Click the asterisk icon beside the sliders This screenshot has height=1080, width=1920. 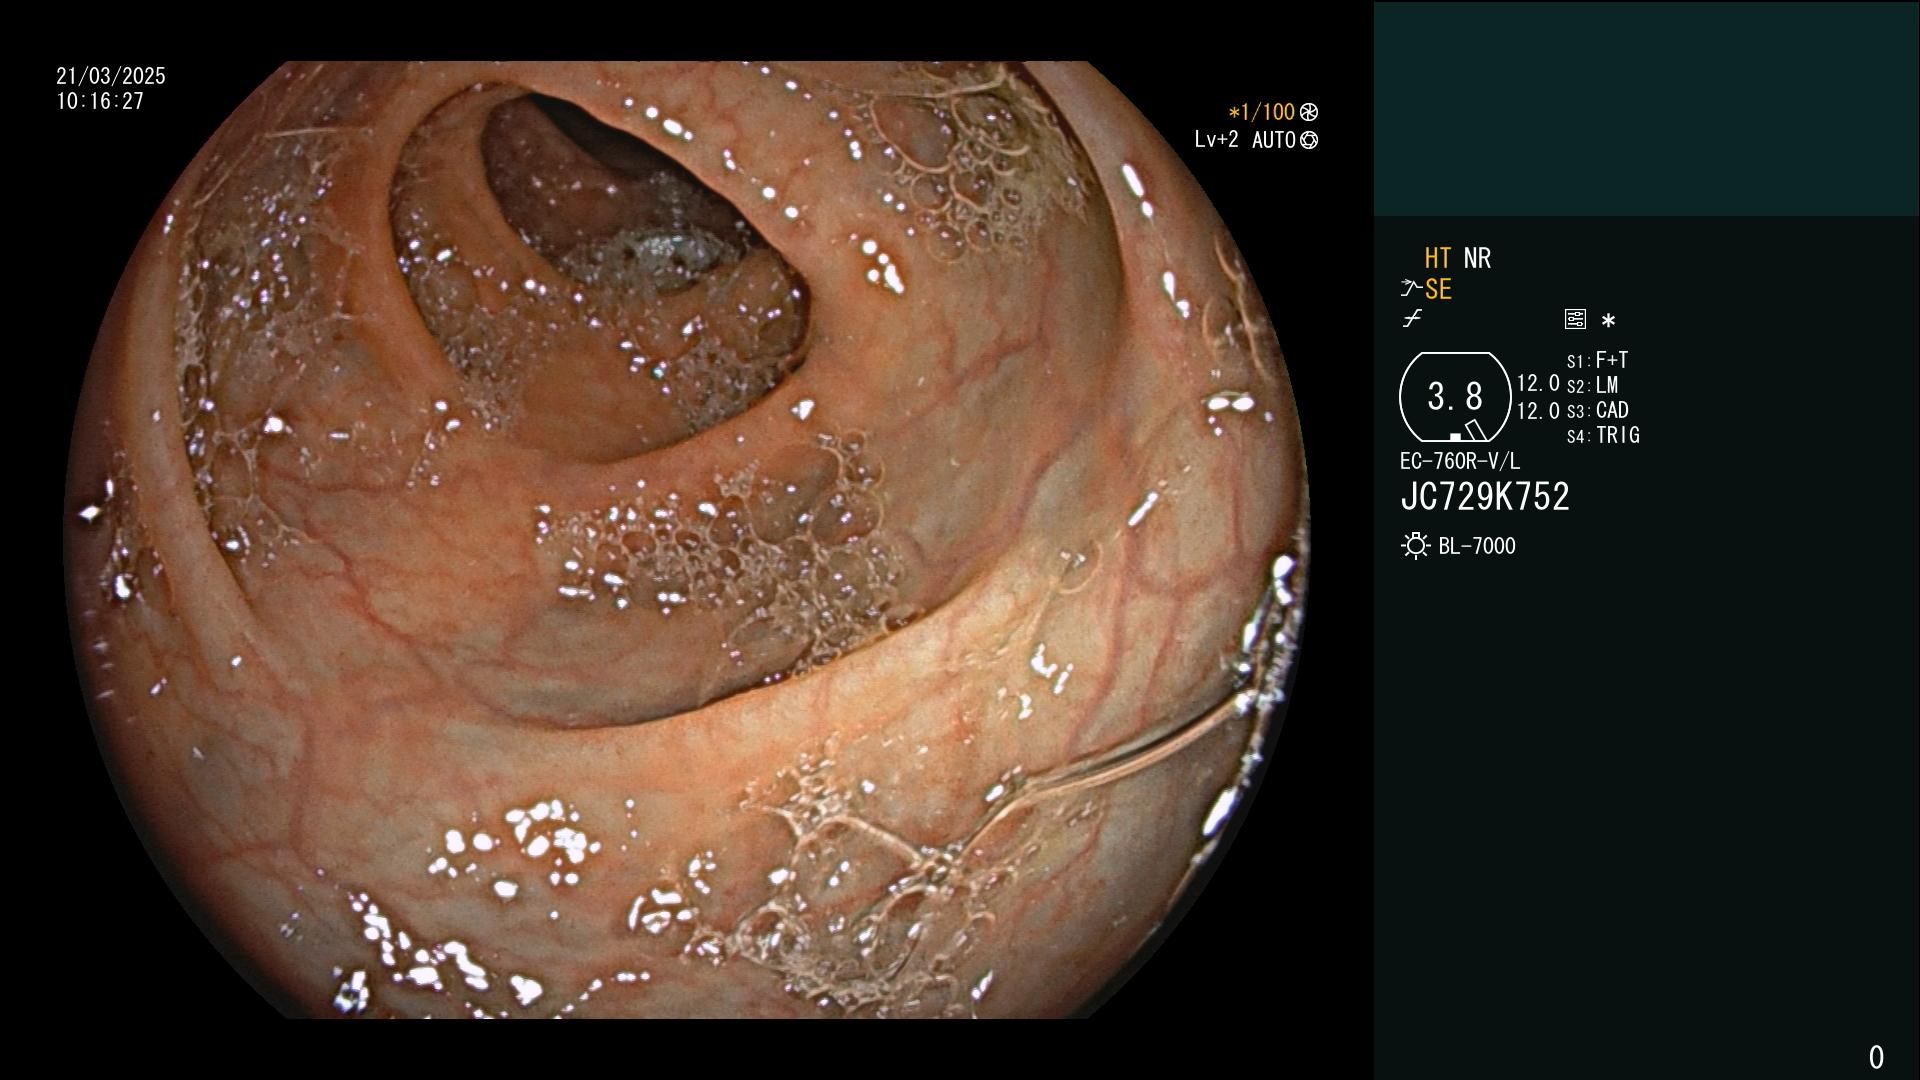(x=1608, y=321)
